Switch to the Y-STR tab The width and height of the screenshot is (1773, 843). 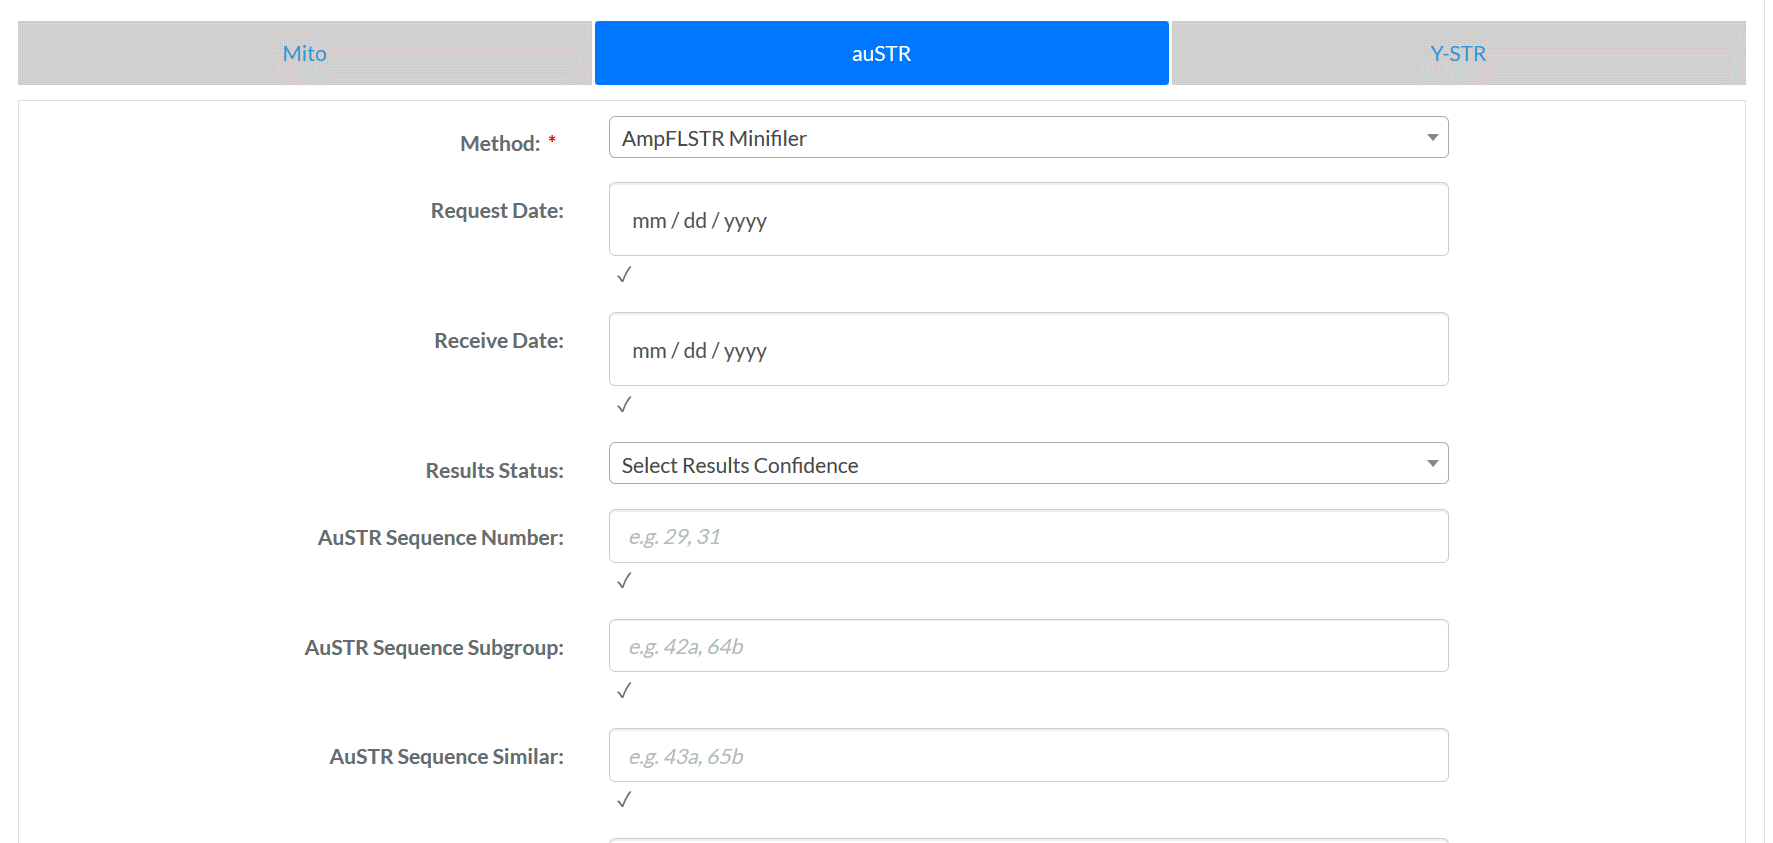coord(1458,53)
